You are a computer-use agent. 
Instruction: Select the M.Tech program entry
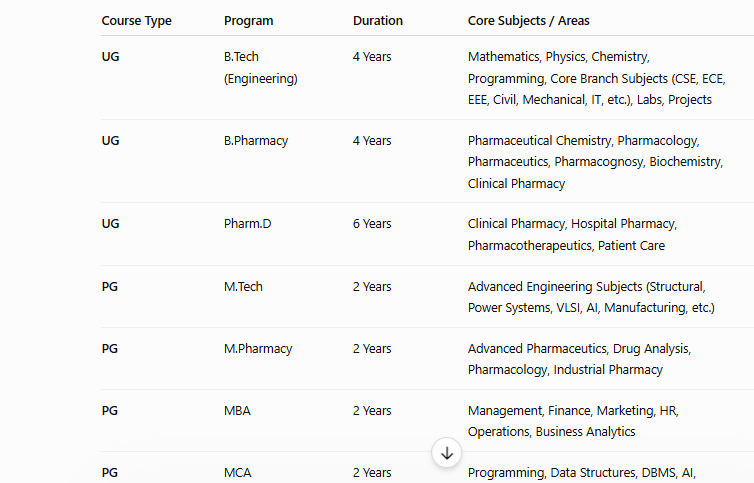click(x=243, y=287)
